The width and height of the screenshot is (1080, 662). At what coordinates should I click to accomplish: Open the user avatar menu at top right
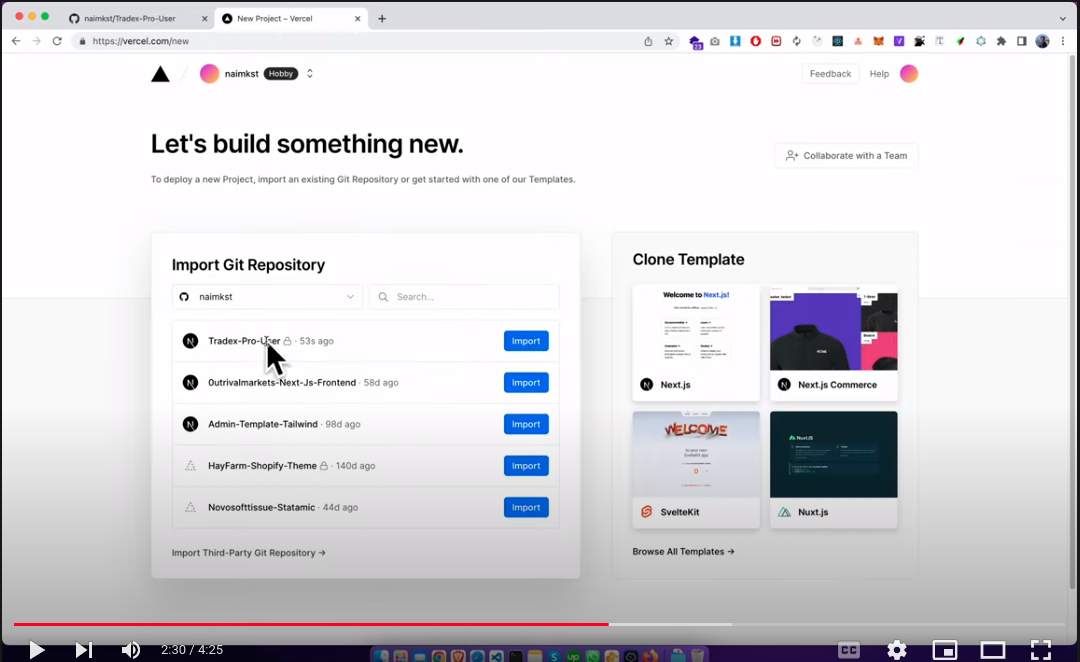tap(908, 74)
